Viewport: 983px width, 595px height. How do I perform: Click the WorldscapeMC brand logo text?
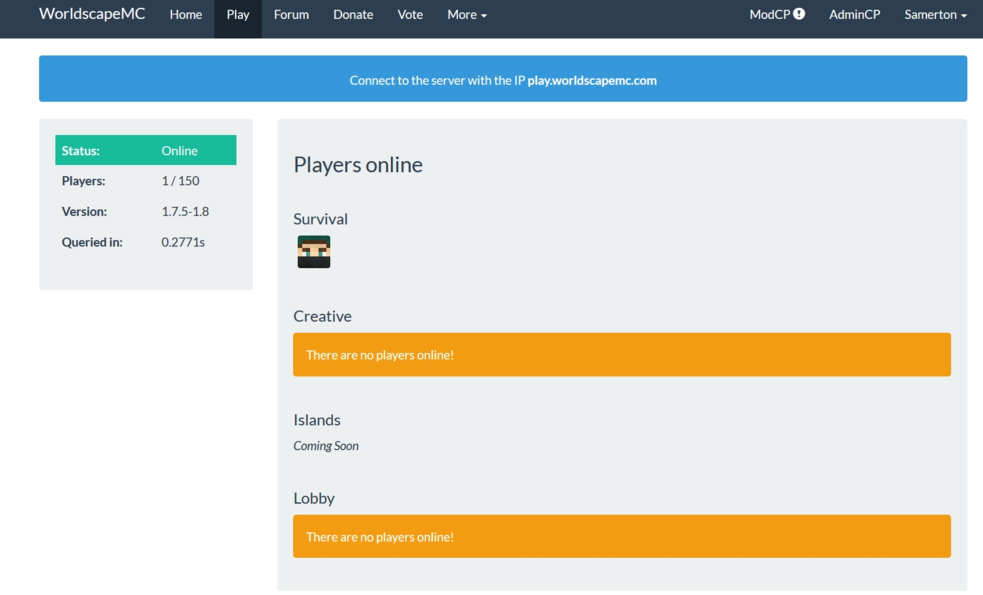pyautogui.click(x=92, y=14)
